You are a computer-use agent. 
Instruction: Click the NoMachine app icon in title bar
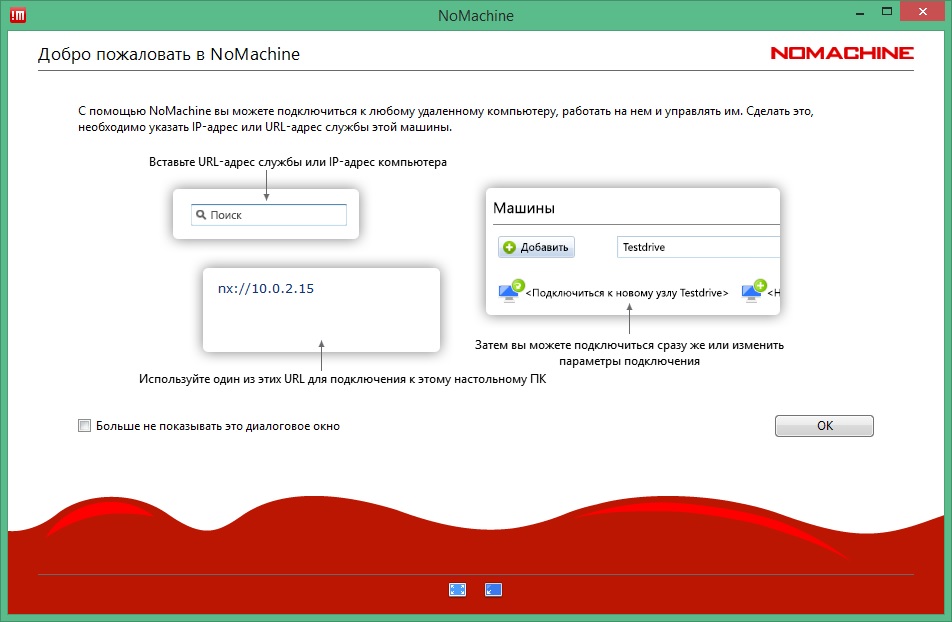(x=18, y=15)
